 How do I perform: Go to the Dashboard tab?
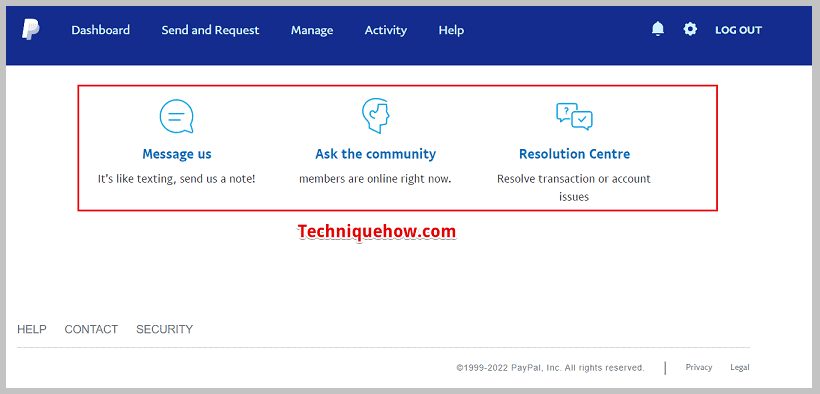pos(100,30)
